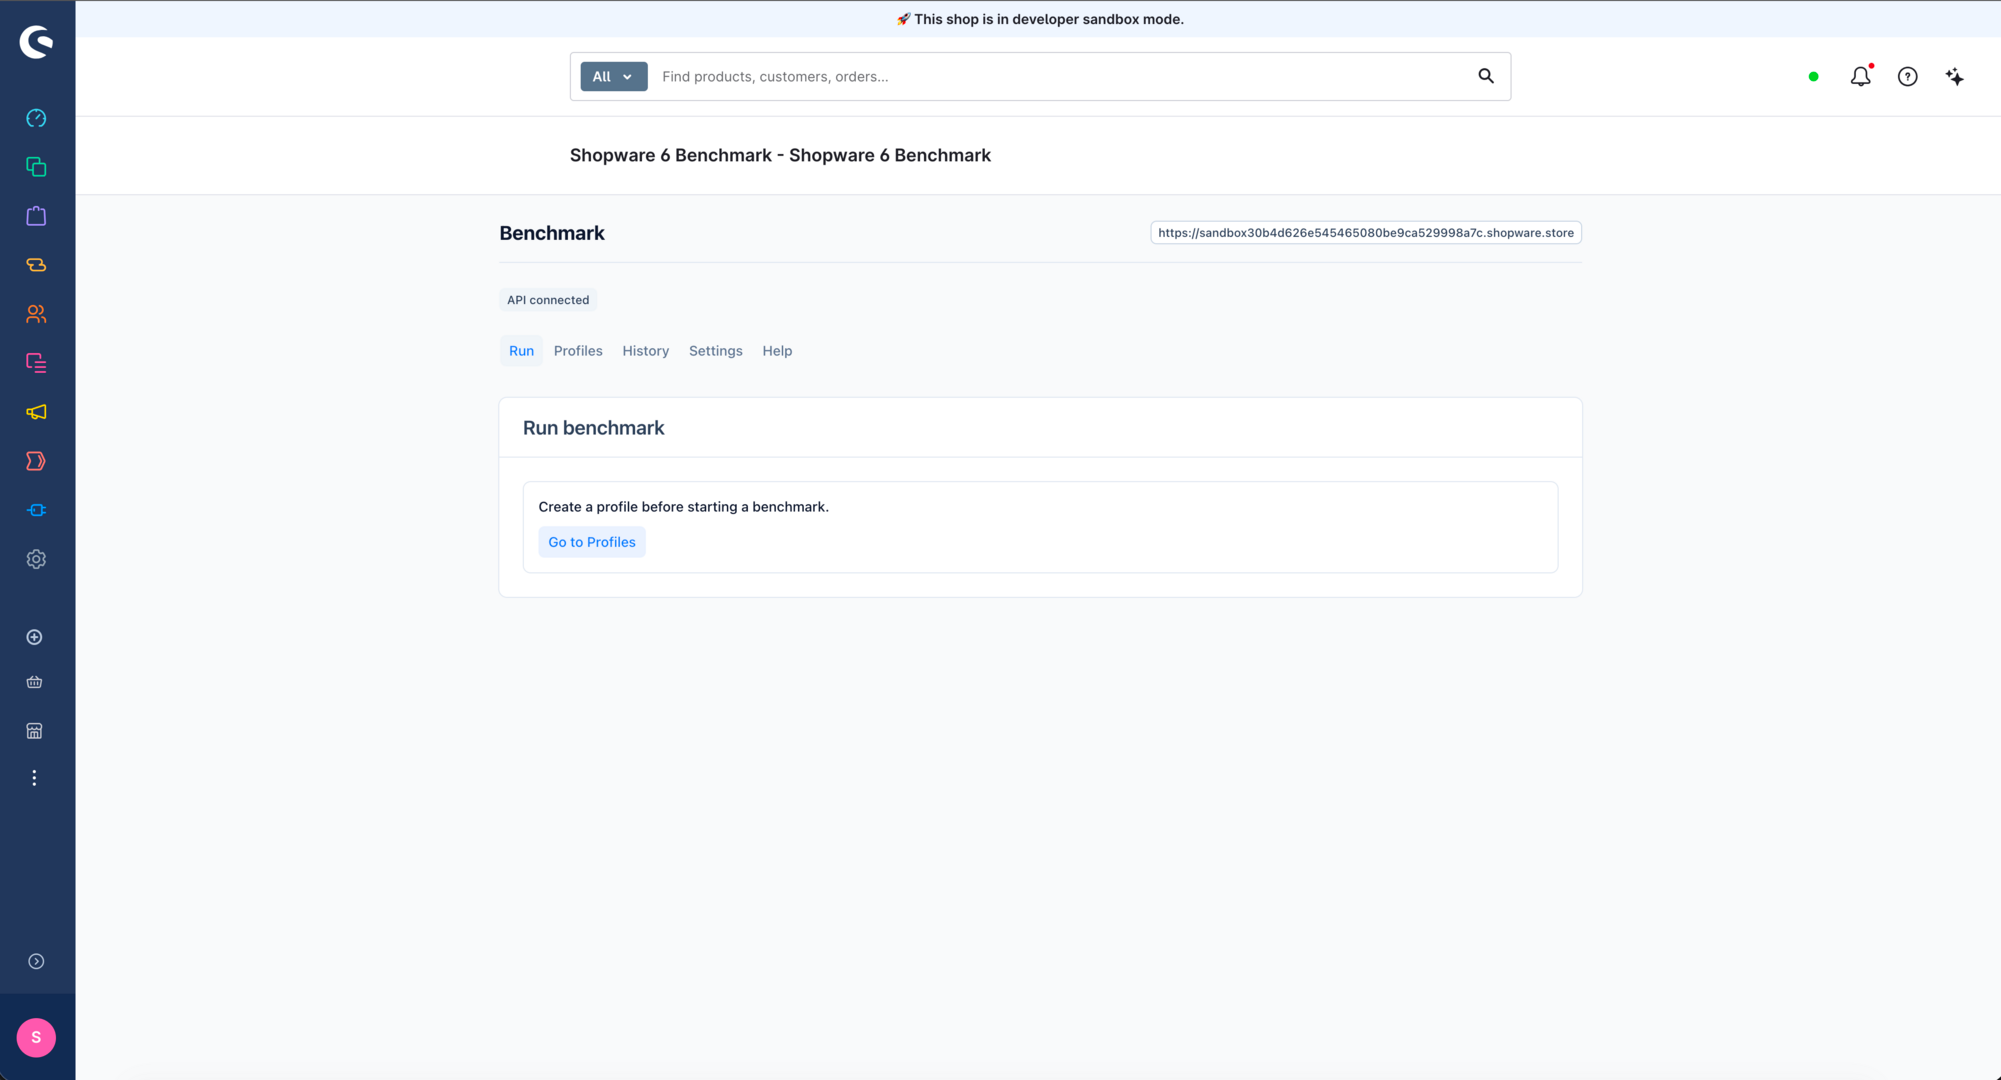Open the Dashboard gauge icon

pyautogui.click(x=36, y=118)
